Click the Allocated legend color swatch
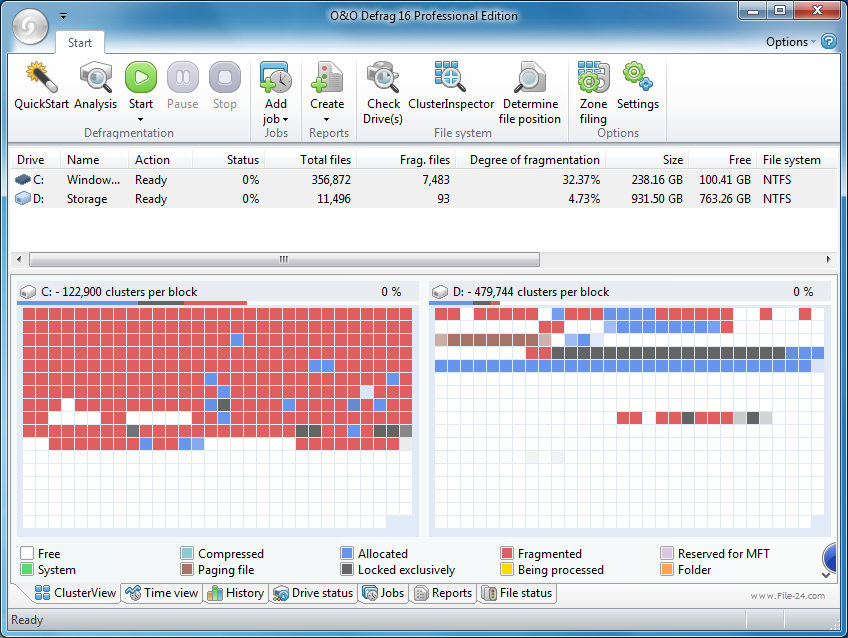 coord(347,553)
